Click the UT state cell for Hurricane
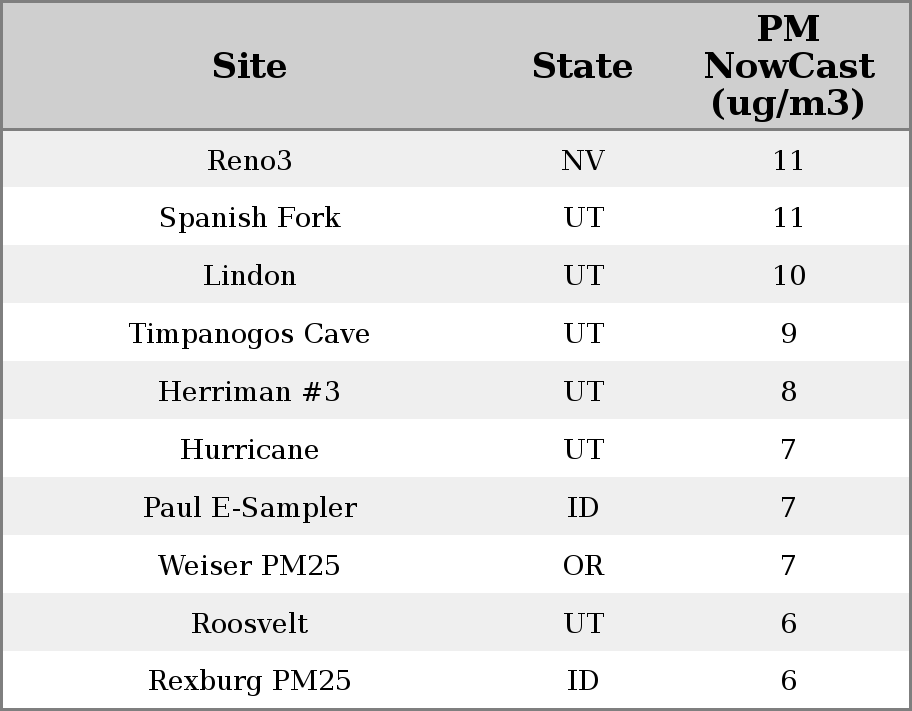Screen dimensions: 912x711 [582, 450]
